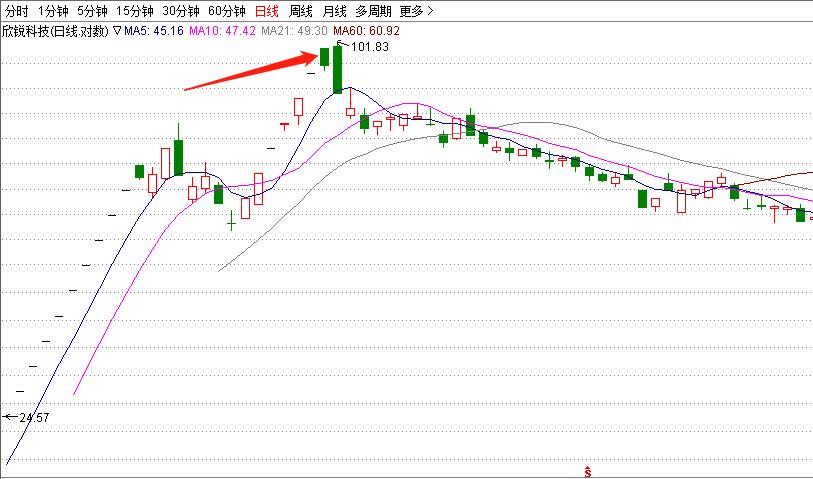Viewport: 813px width, 479px height.
Task: Click the red S marker on the time axis
Action: pos(587,472)
